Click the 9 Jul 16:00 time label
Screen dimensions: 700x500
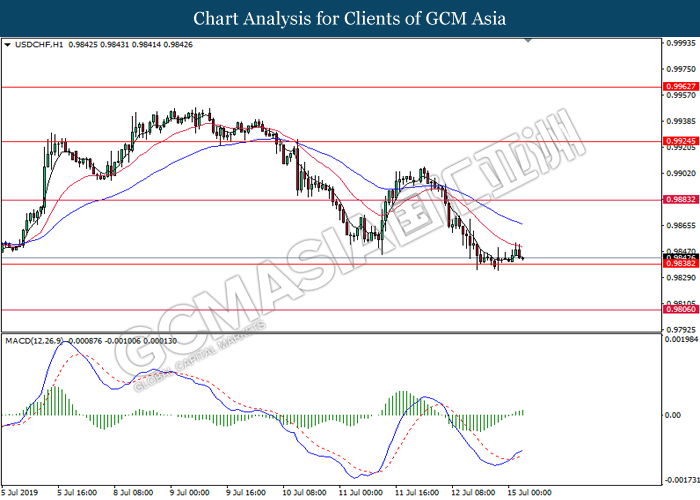coord(246,492)
